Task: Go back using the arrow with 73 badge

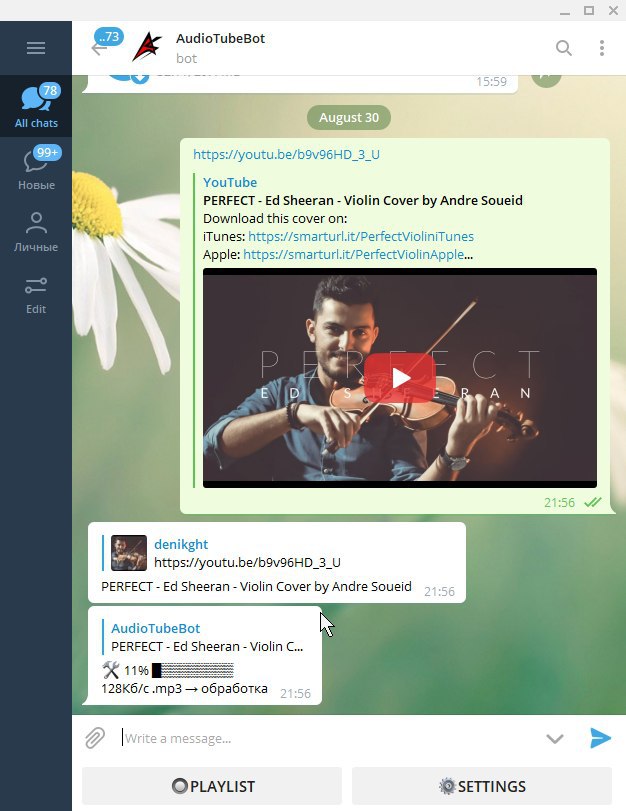Action: pyautogui.click(x=99, y=48)
